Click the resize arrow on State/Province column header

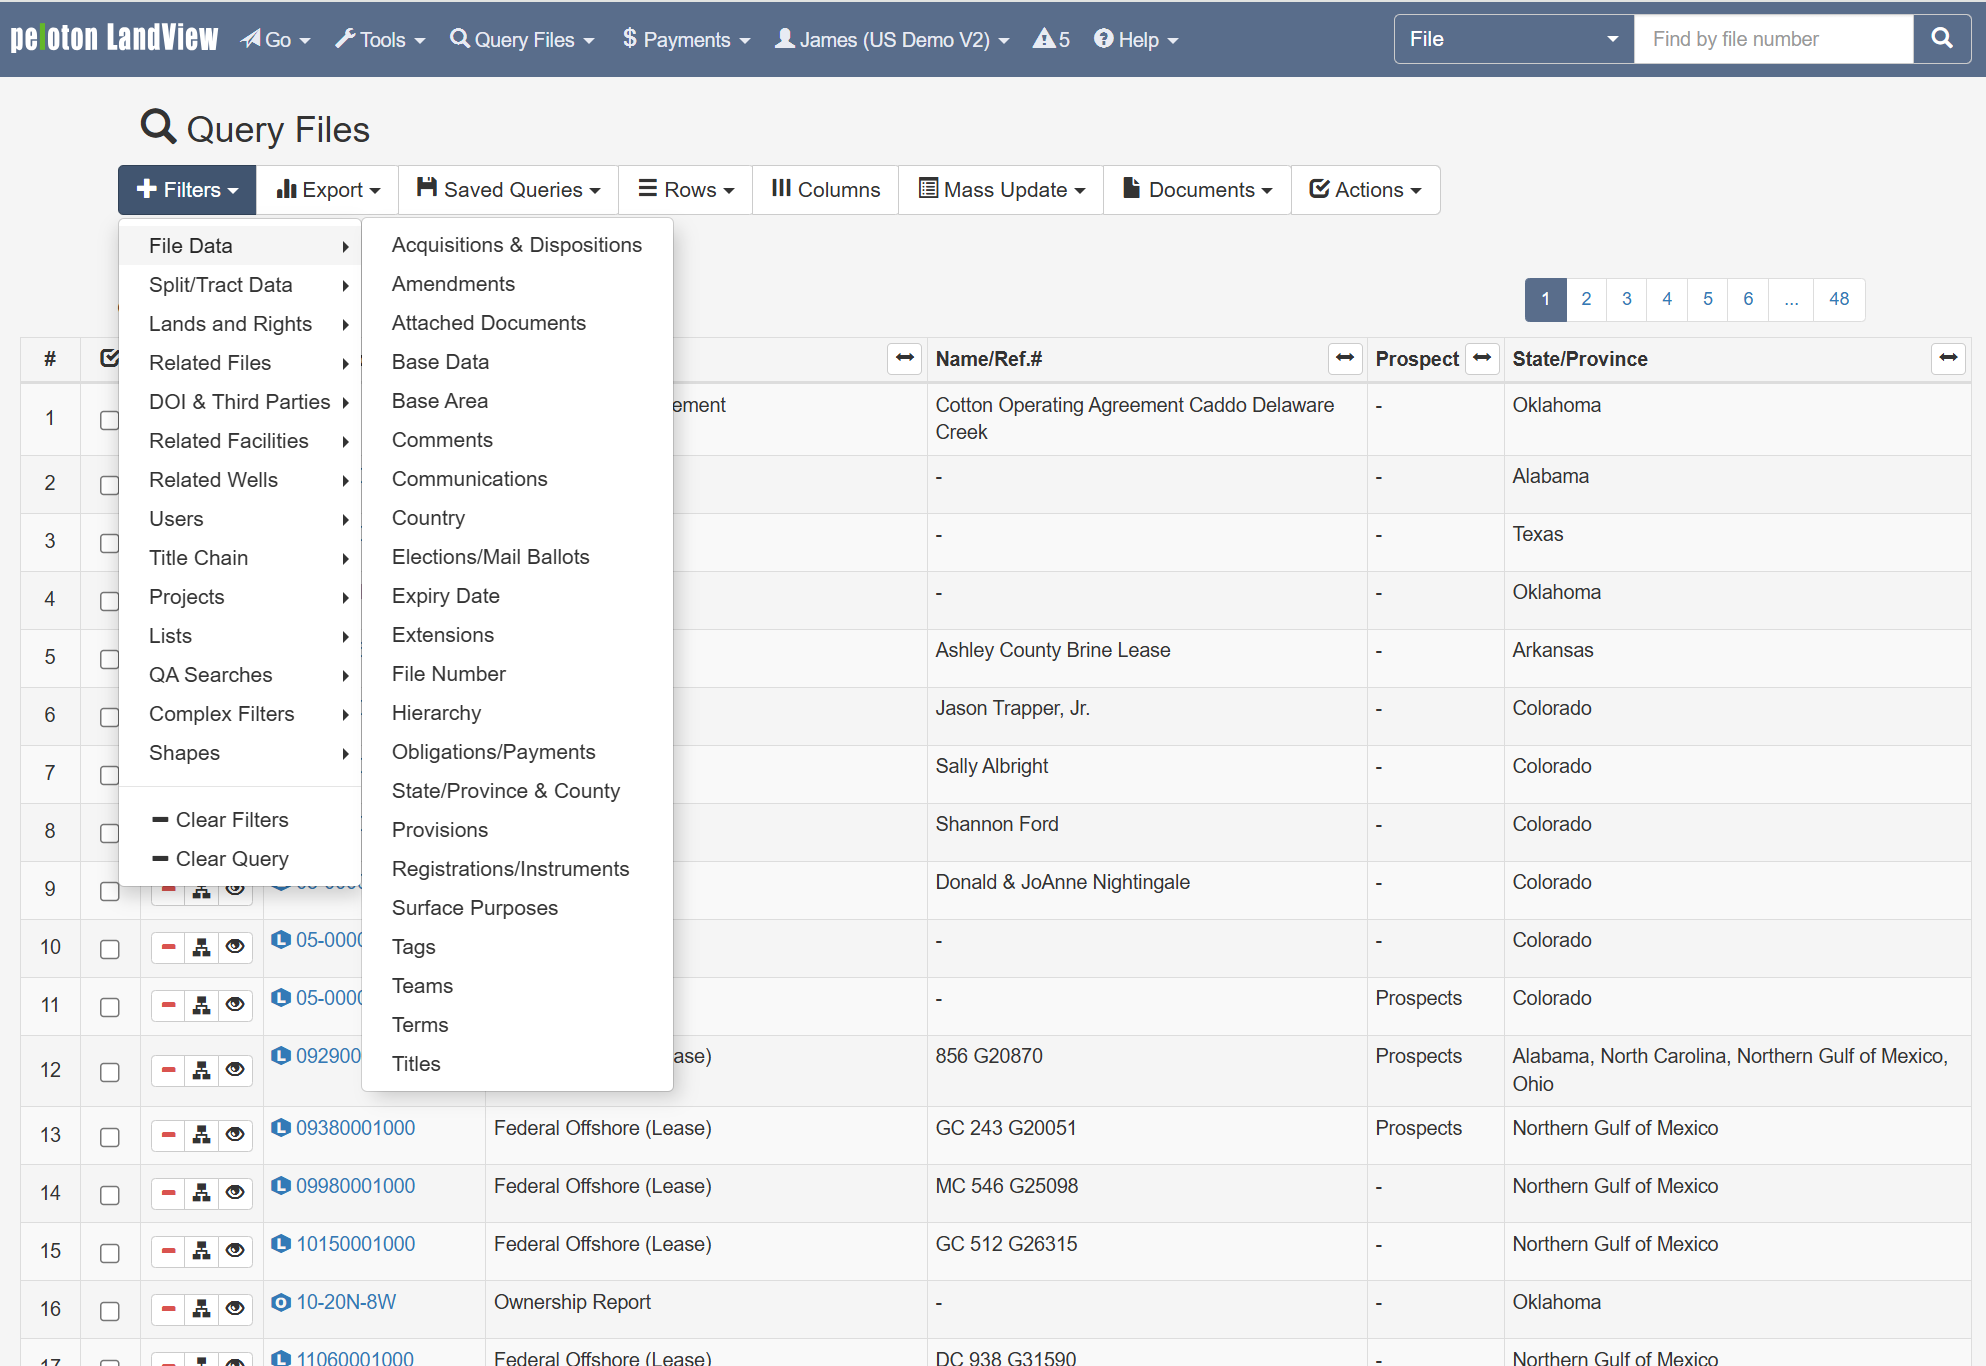click(x=1948, y=358)
